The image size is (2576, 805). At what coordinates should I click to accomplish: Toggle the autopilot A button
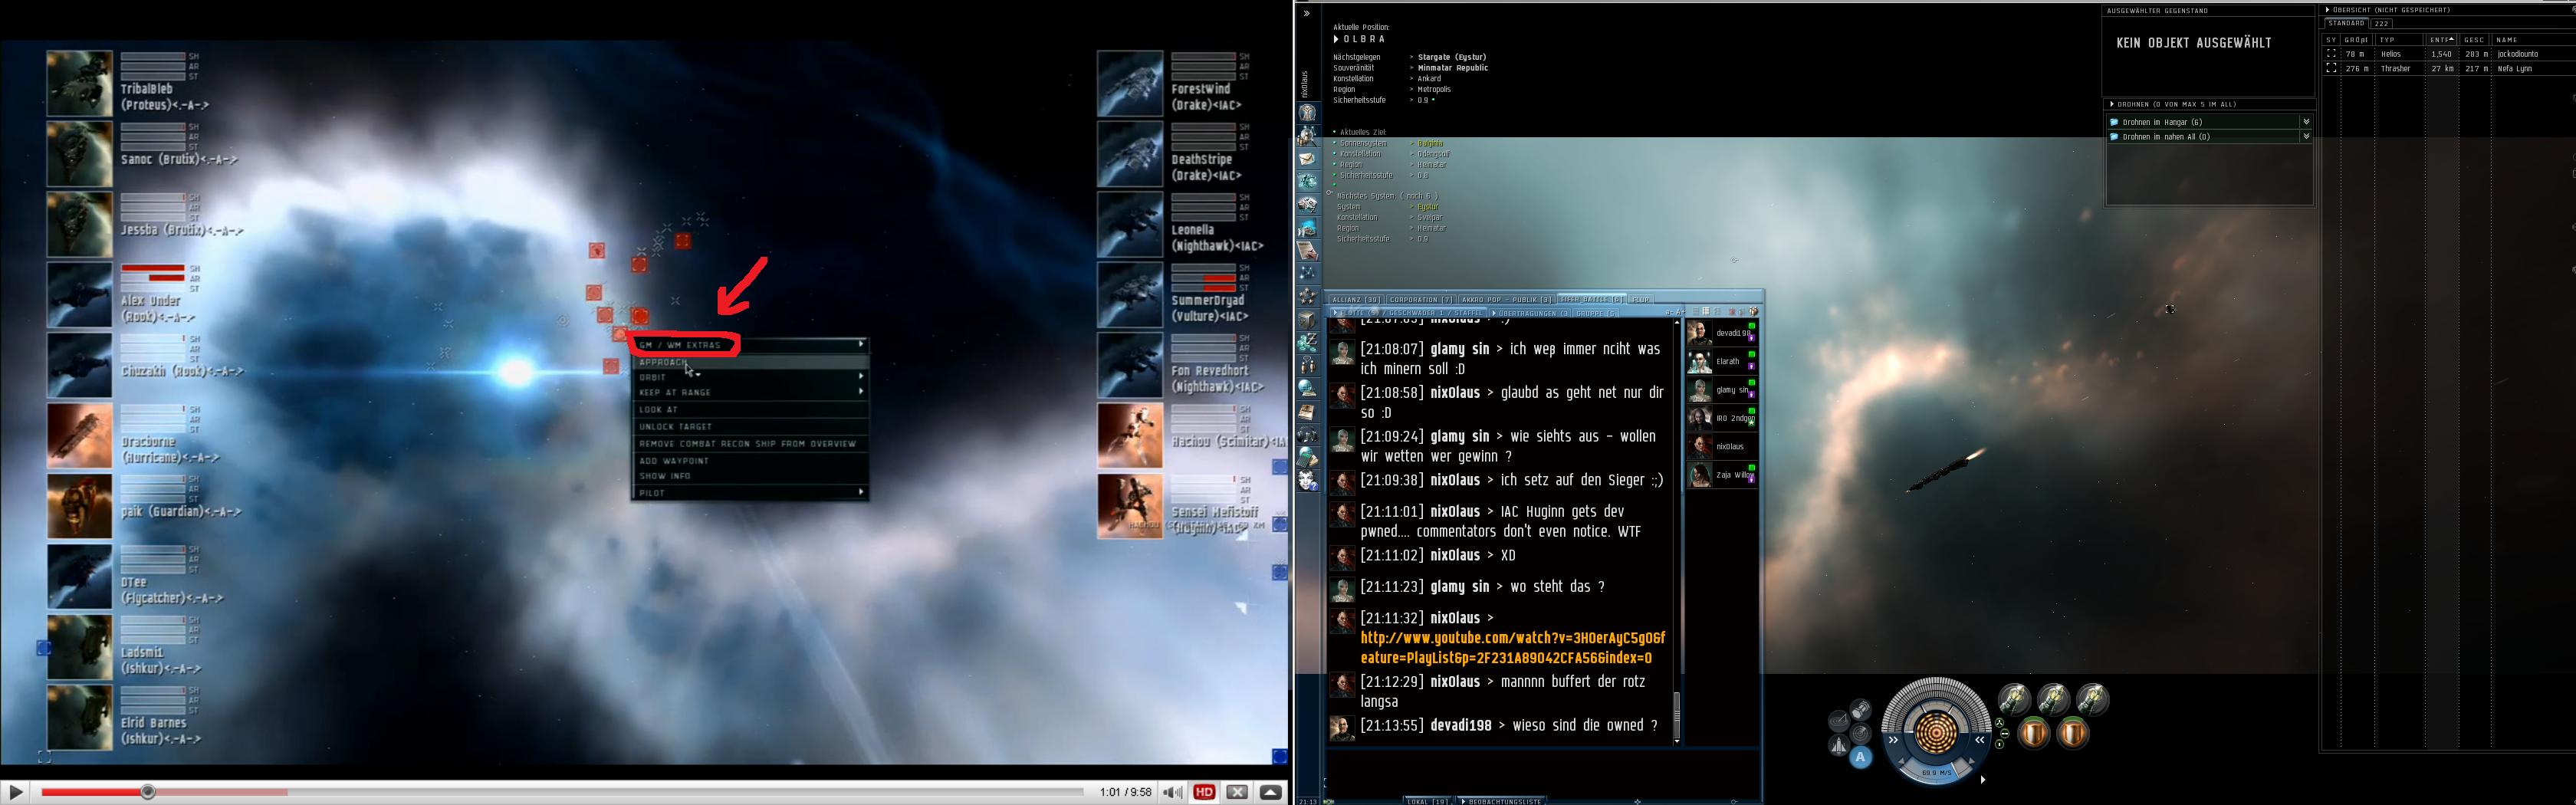[1860, 757]
